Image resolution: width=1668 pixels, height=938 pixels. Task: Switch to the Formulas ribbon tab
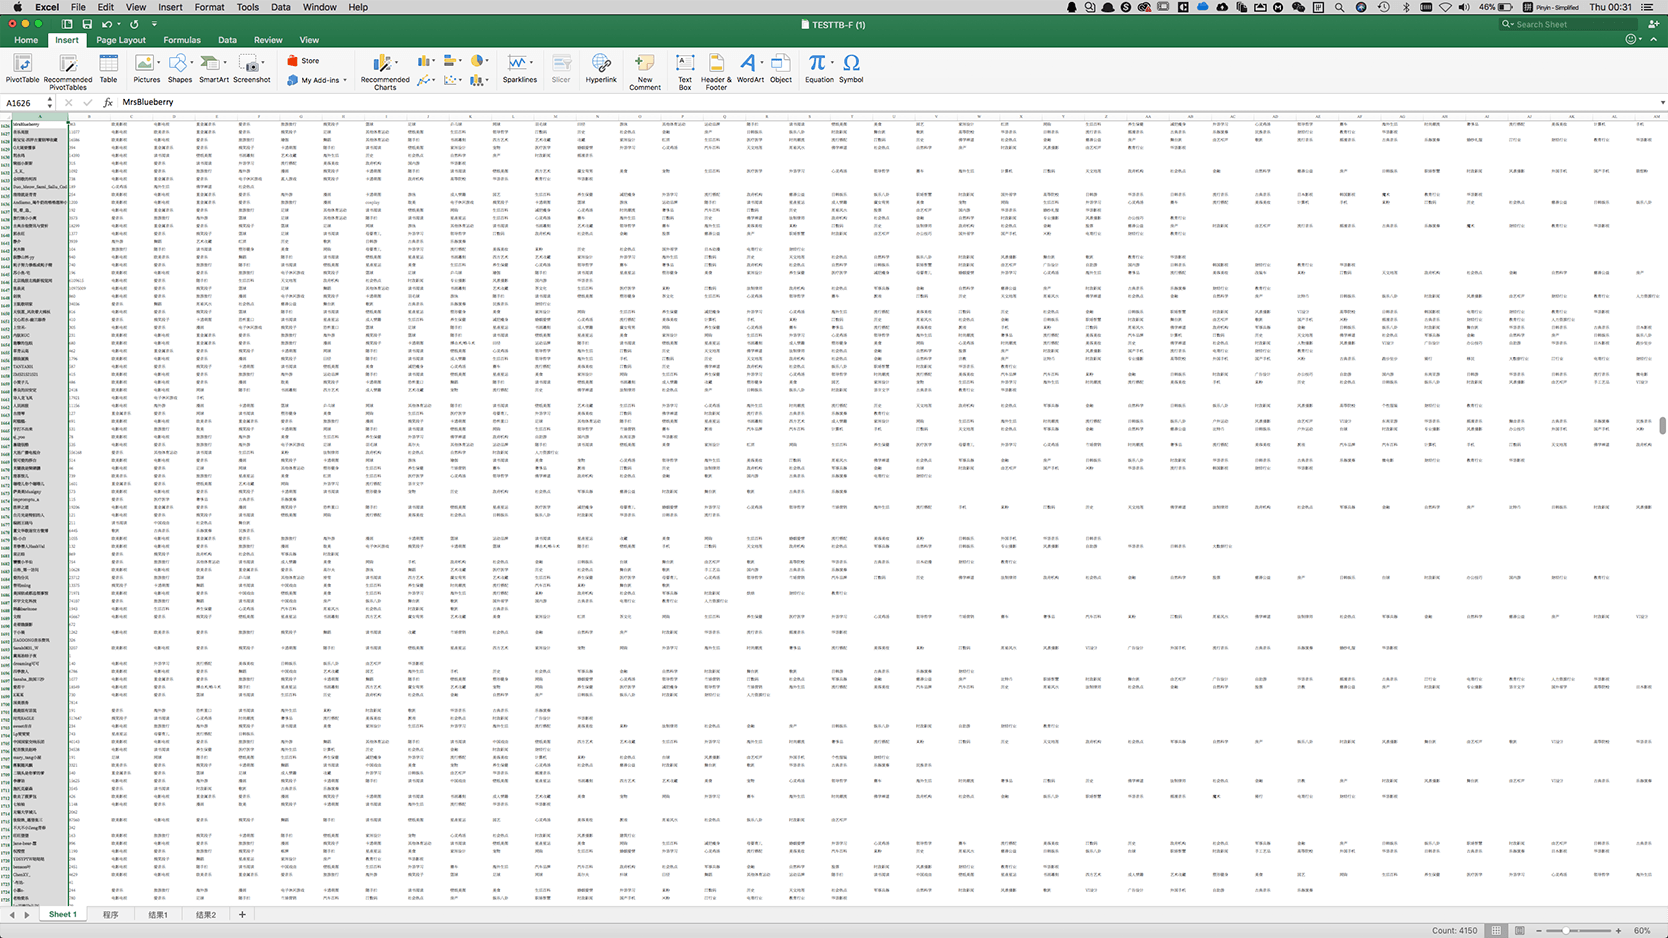182,40
